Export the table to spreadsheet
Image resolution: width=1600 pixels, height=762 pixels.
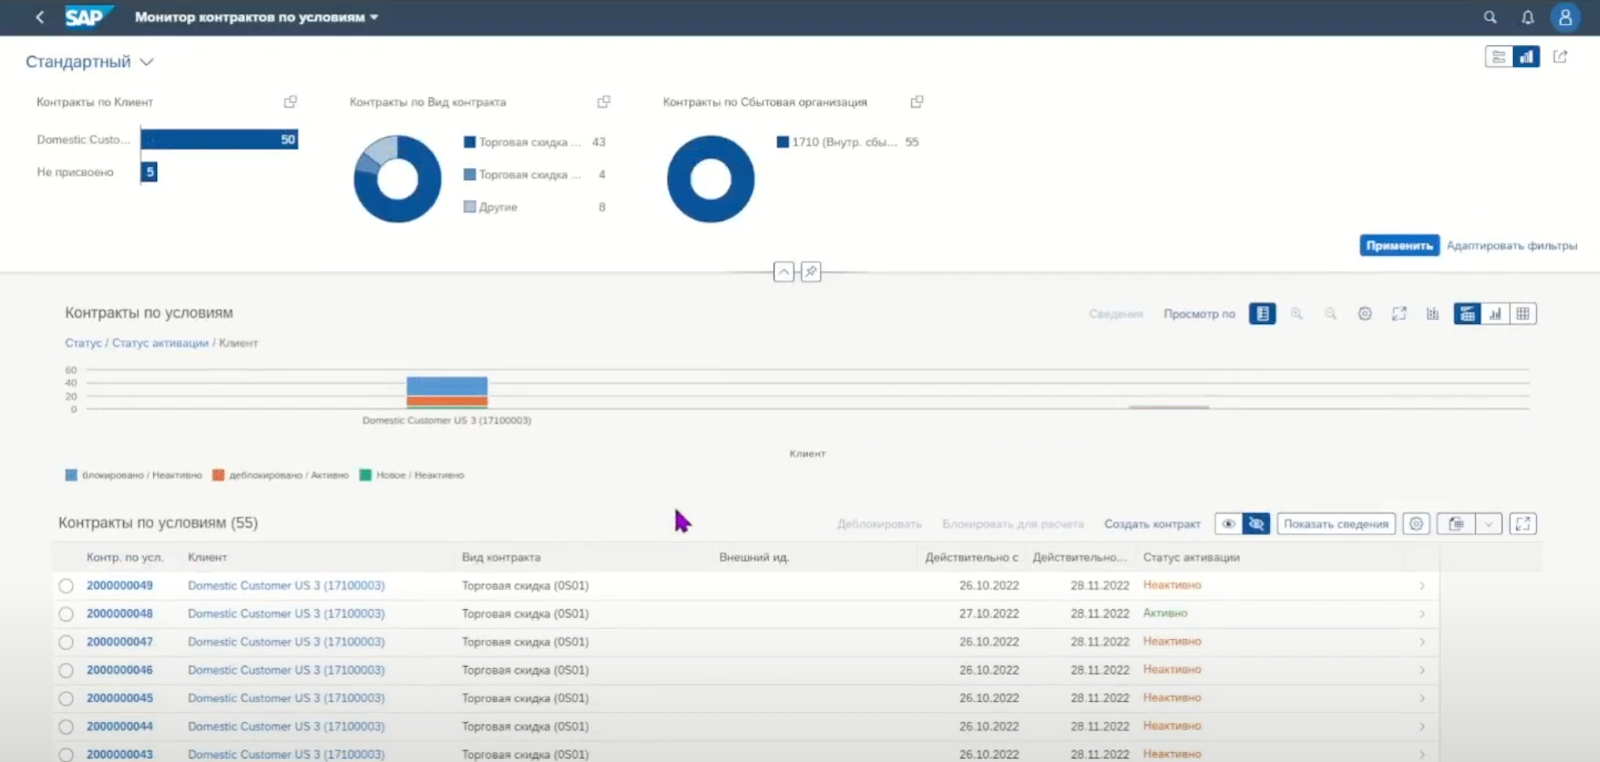point(1456,524)
